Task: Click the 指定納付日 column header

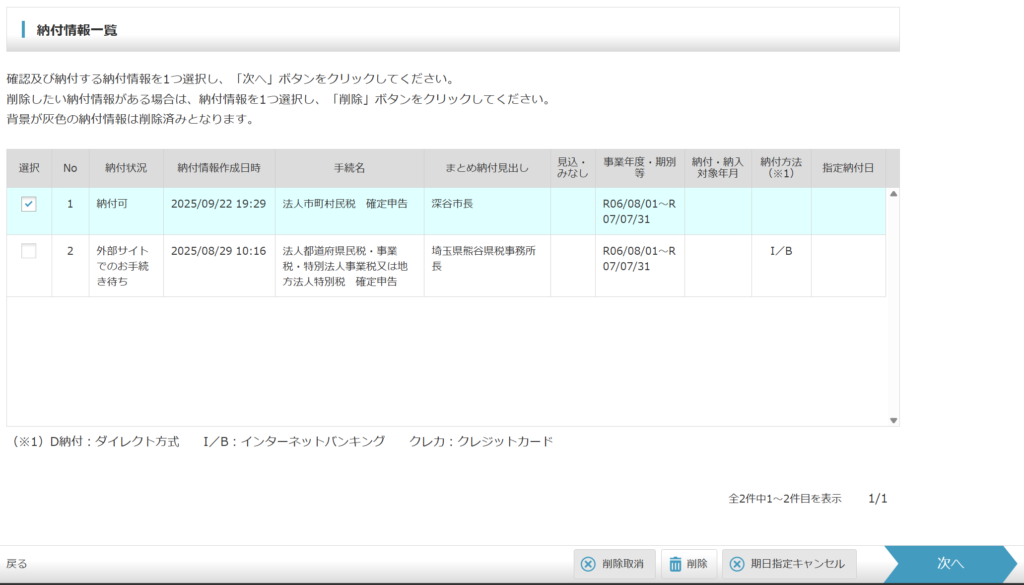Action: [x=848, y=168]
